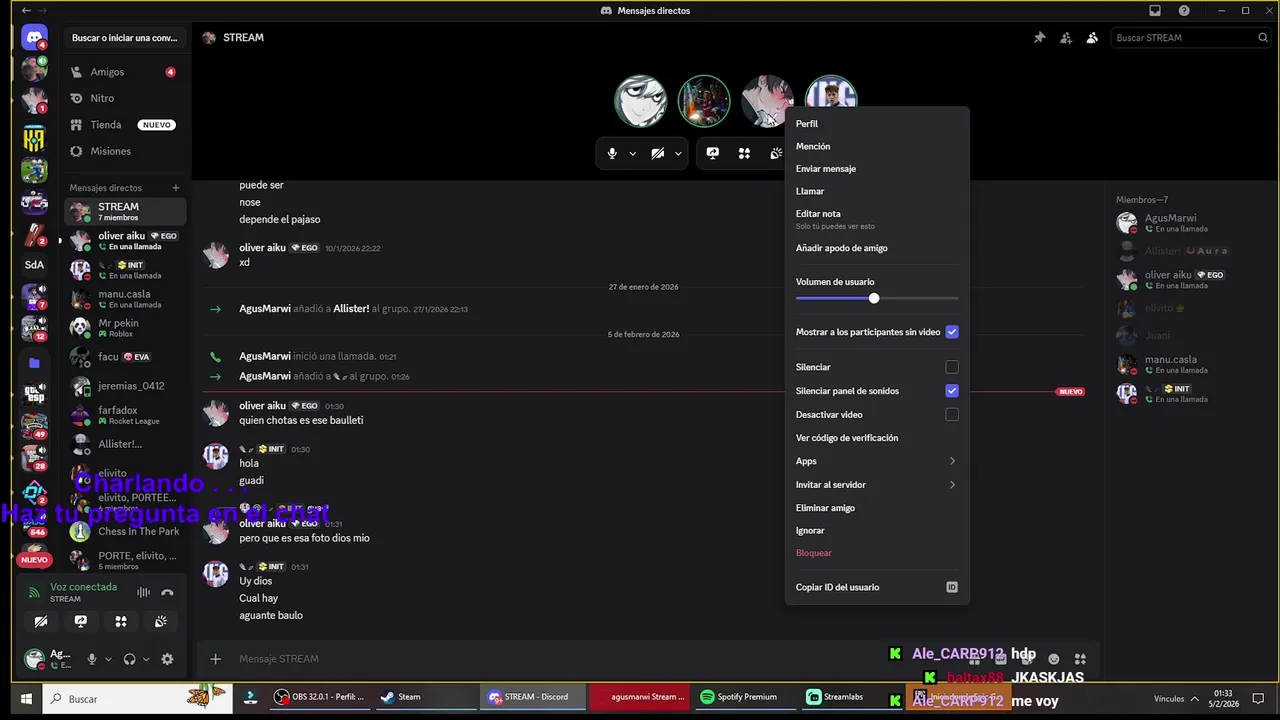Create a new DM with the plus icon
1280x720 pixels.
176,188
